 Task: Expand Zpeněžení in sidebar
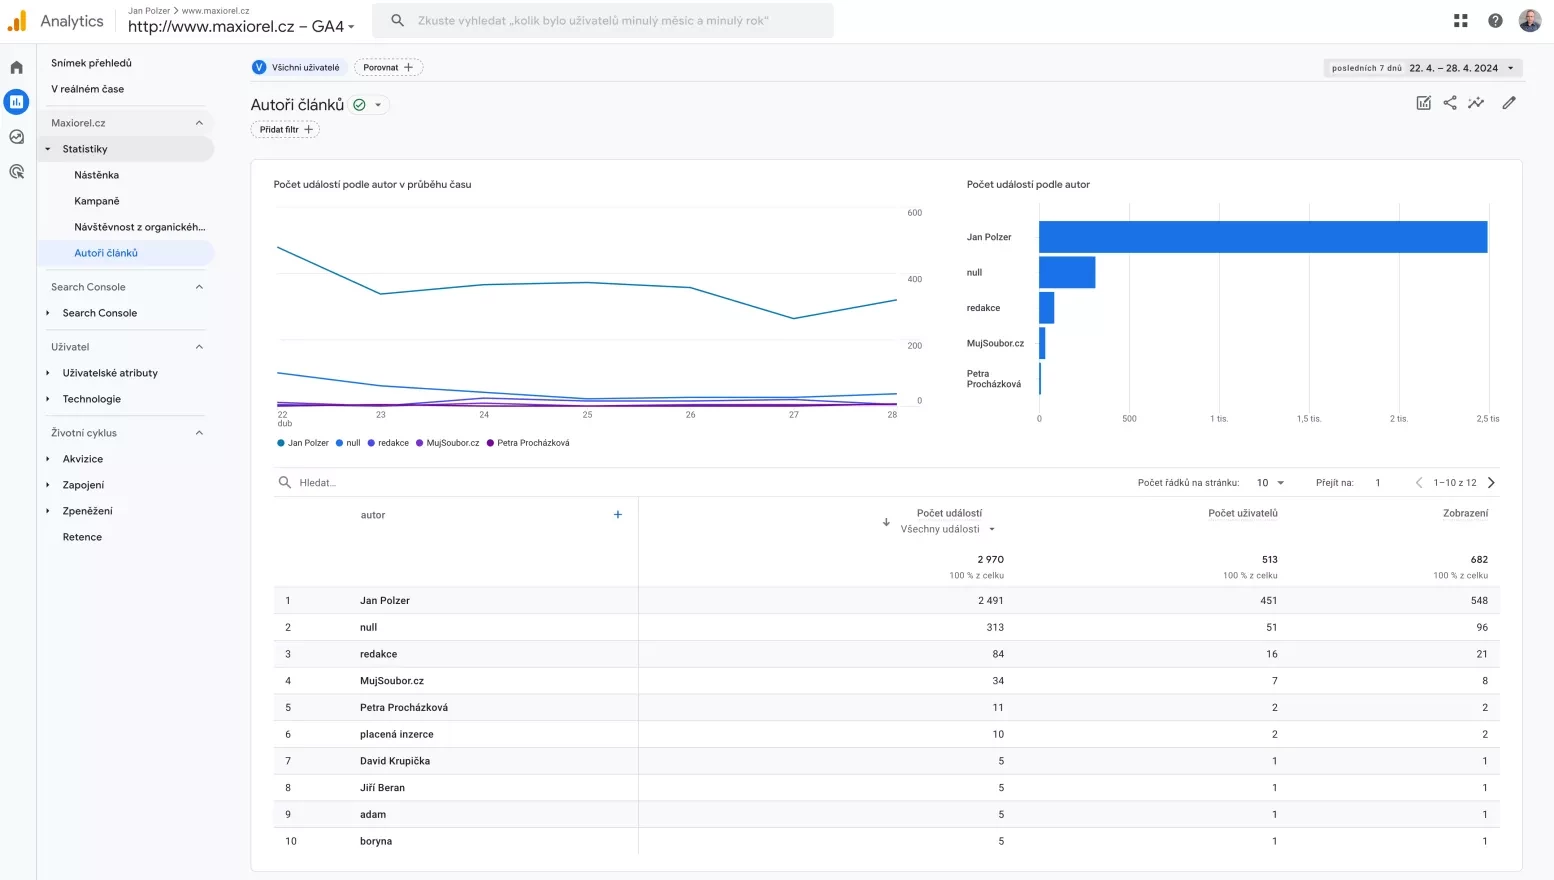47,511
